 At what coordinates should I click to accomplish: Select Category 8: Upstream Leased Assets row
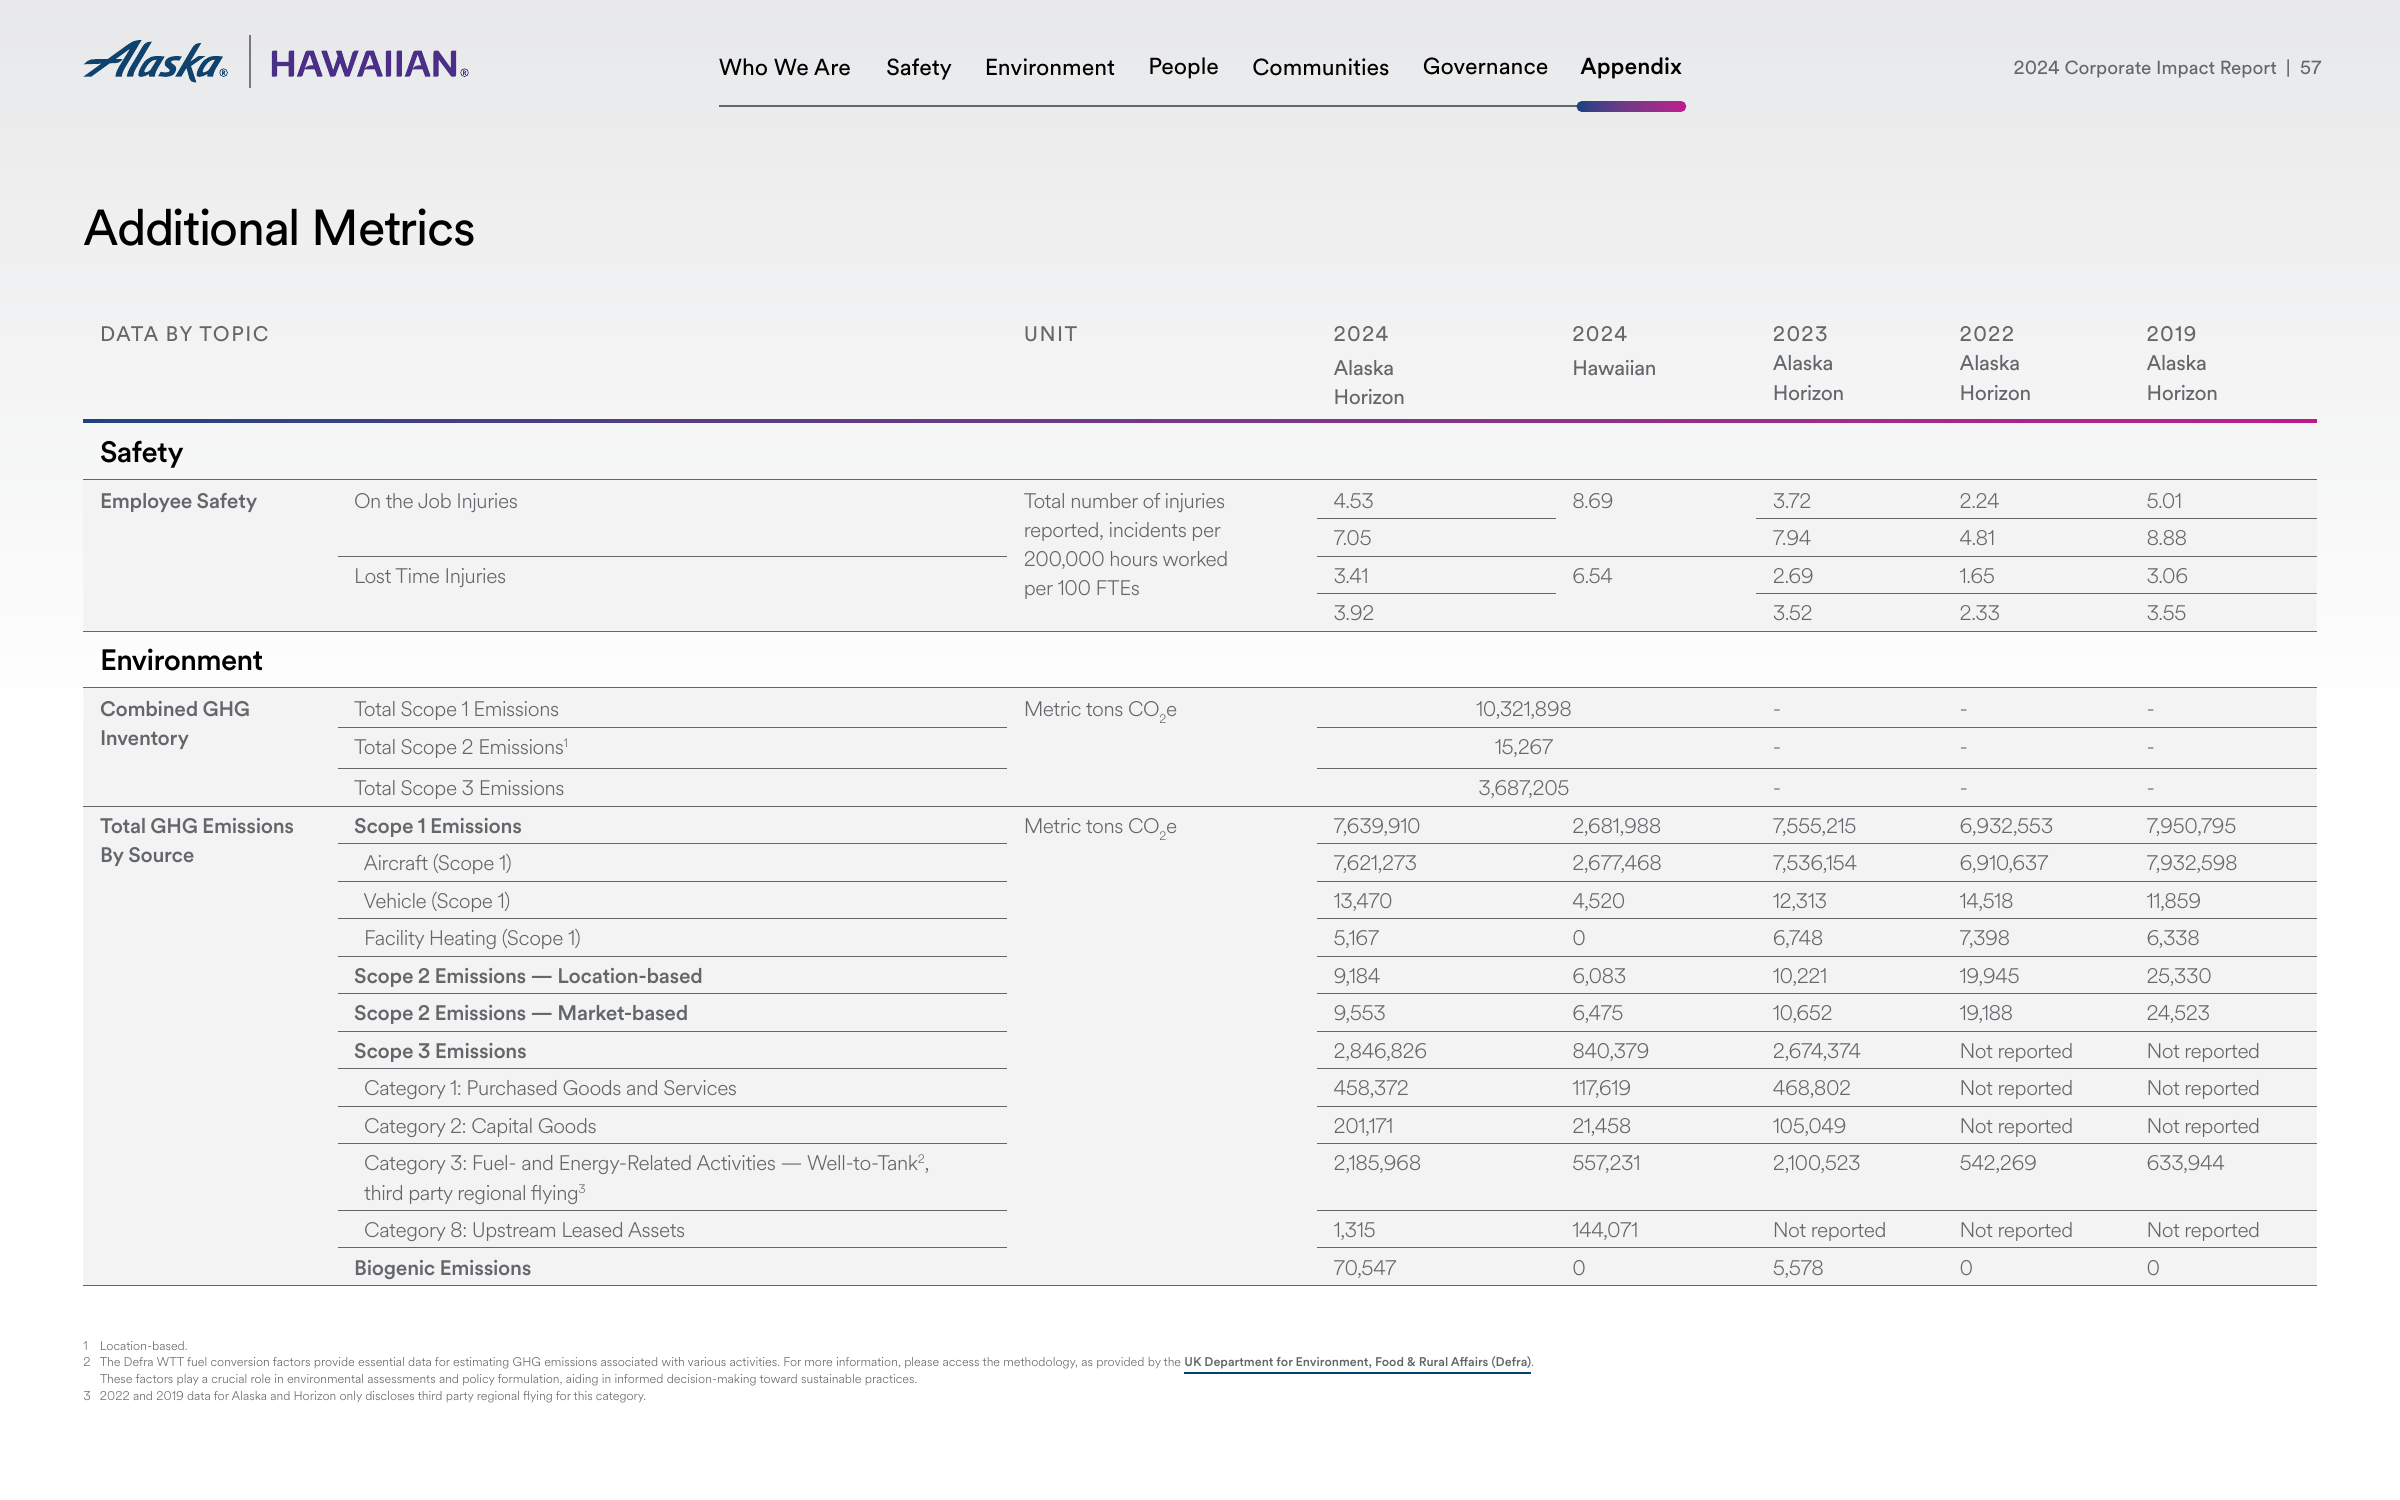(x=524, y=1230)
